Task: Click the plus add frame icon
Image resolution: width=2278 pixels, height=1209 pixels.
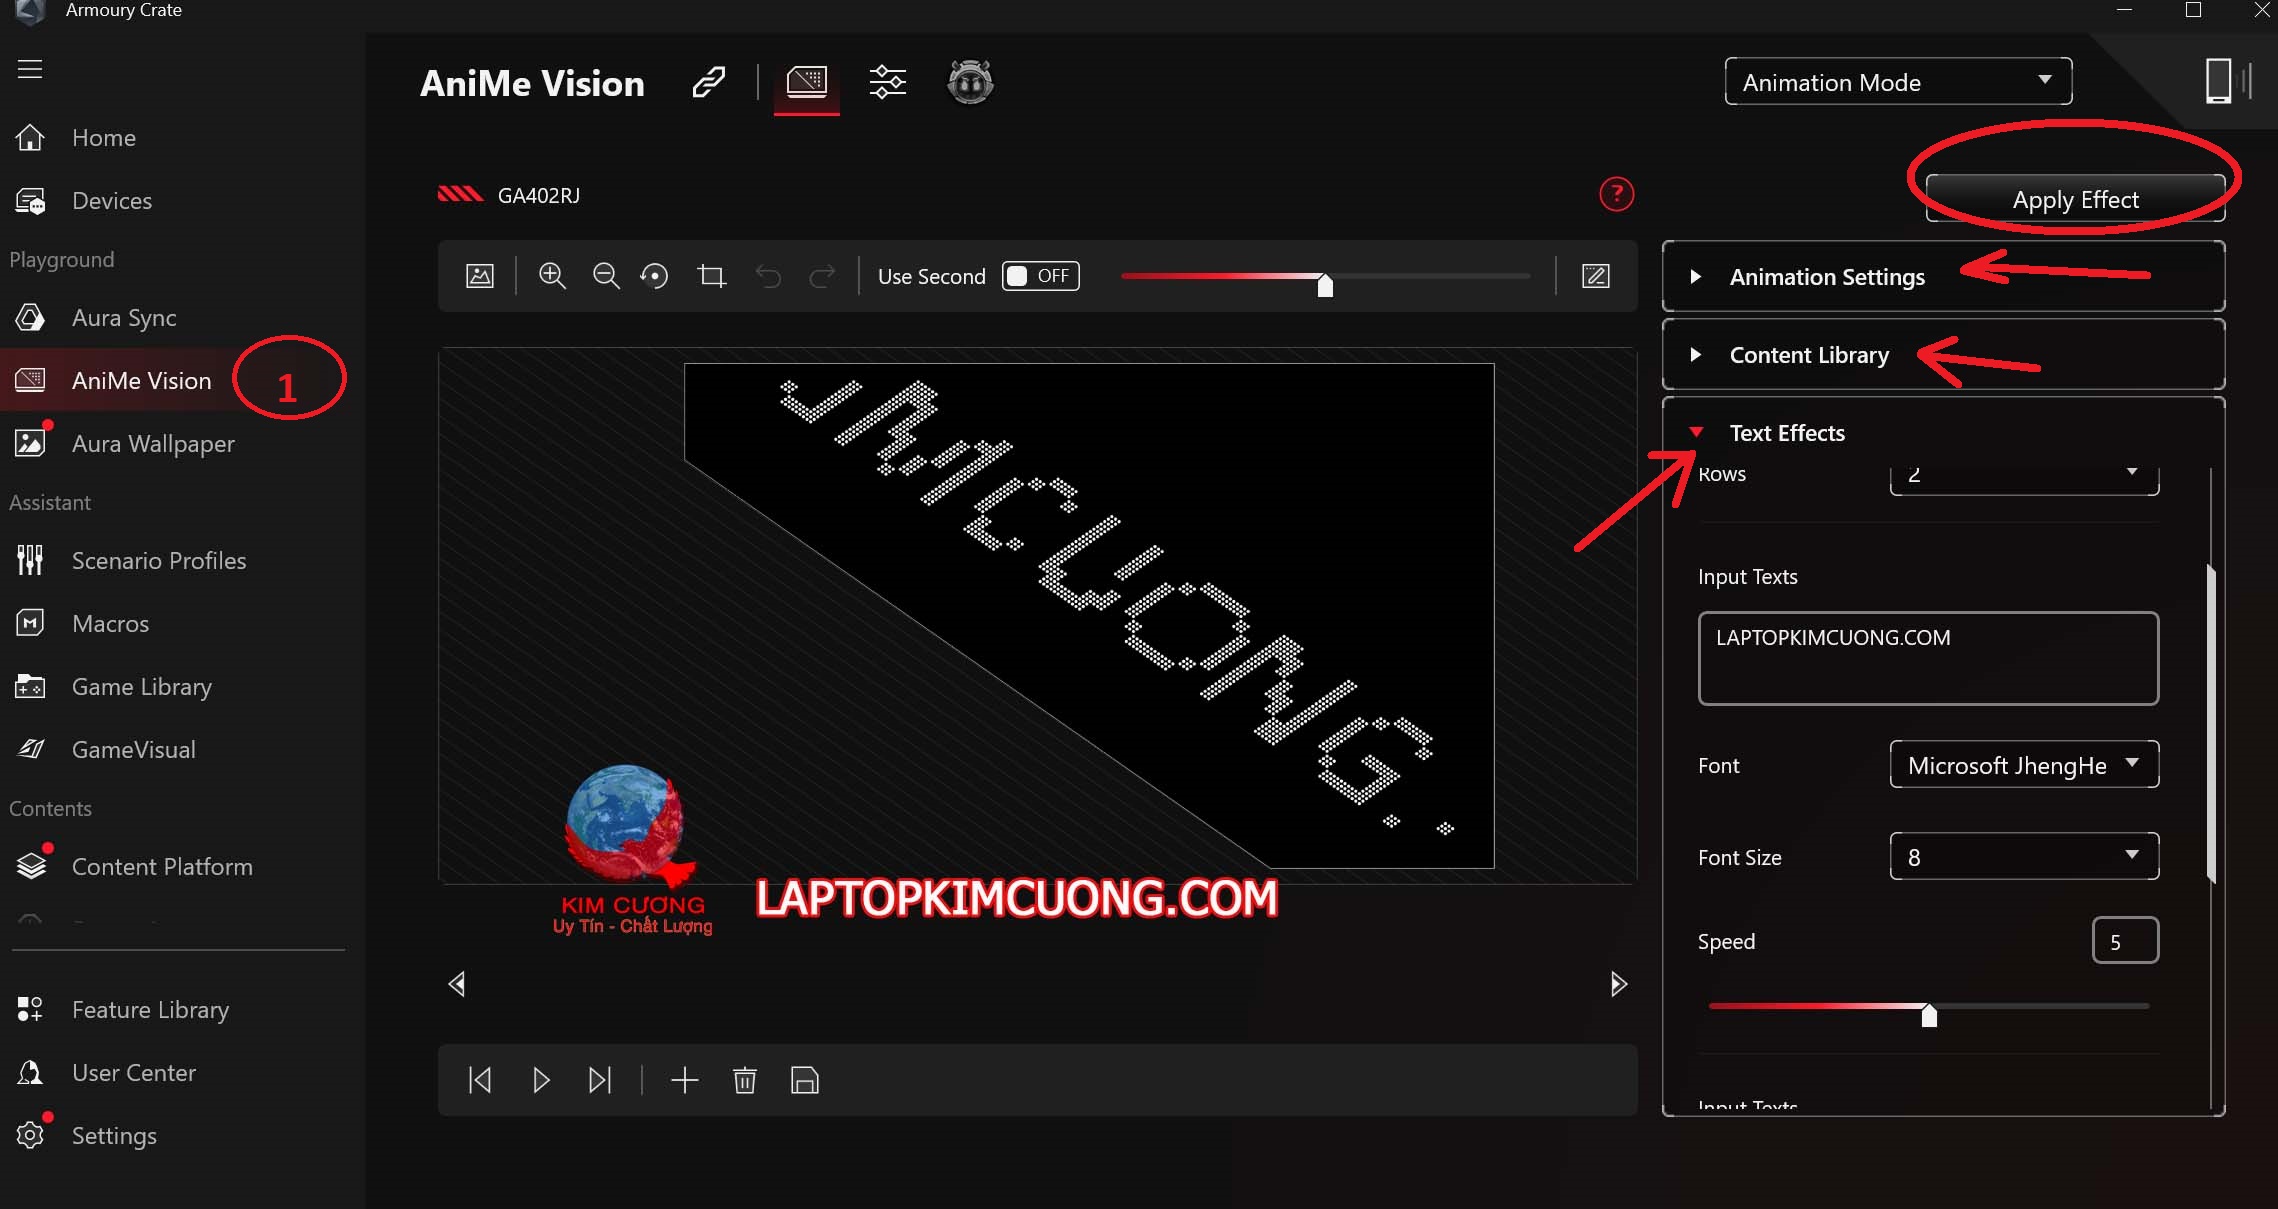Action: (684, 1080)
